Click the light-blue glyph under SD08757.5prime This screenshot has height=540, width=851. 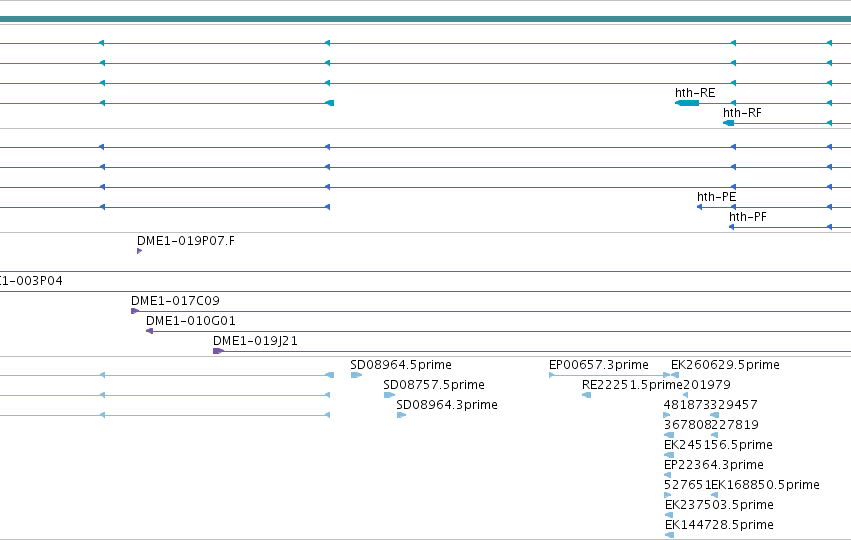tap(389, 395)
